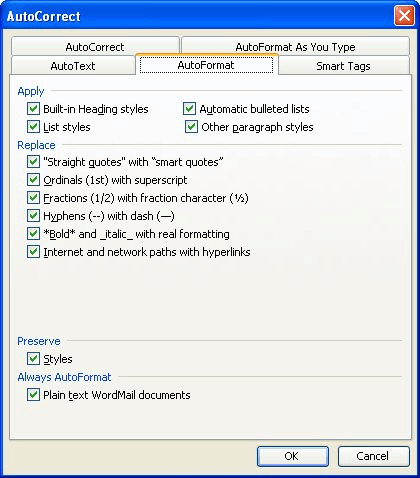Uncheck Plain text WordMail documents
420x478 pixels.
[33, 395]
